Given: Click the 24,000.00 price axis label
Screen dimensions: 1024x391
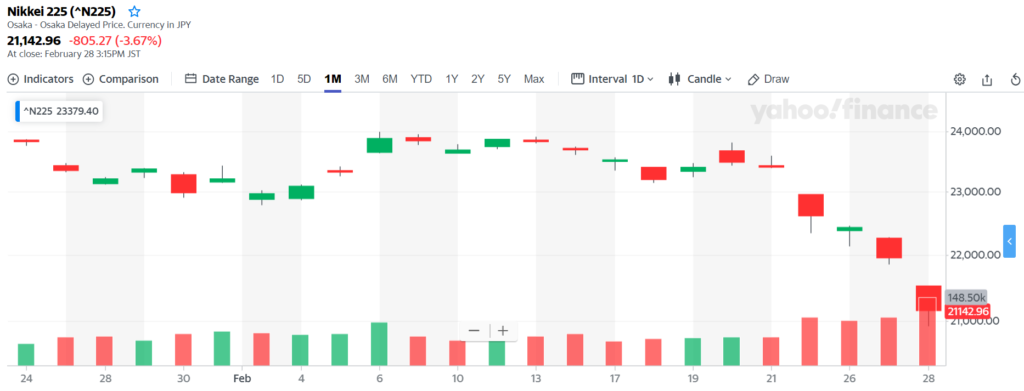Looking at the screenshot, I should [974, 131].
